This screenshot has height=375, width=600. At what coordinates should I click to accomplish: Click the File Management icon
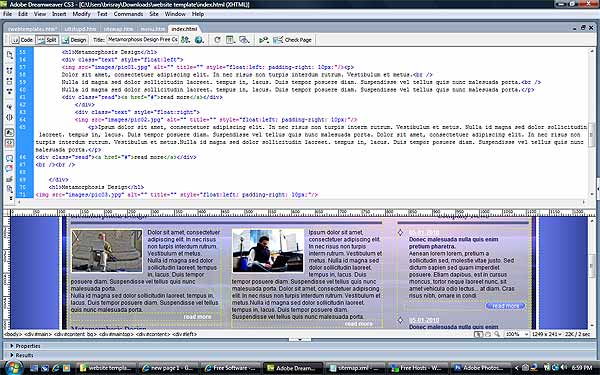pyautogui.click(x=186, y=40)
